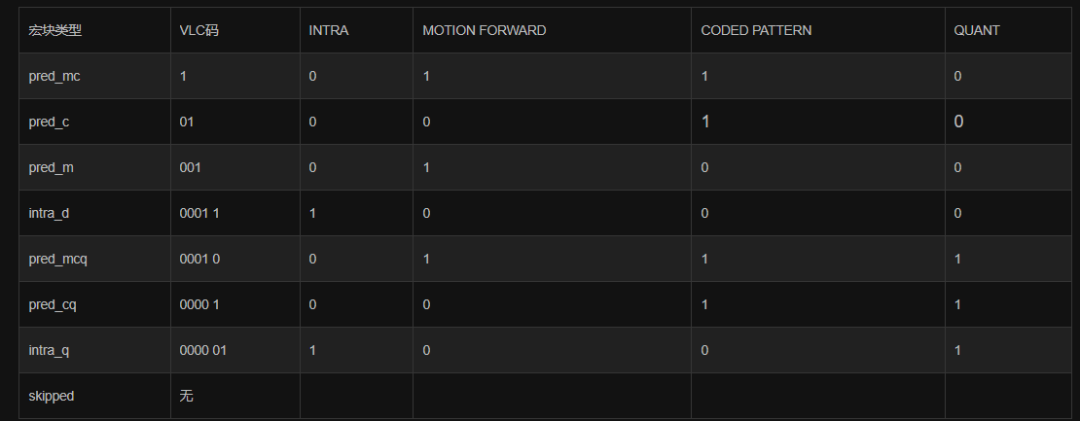Click the intra_d row label
The height and width of the screenshot is (421, 1080).
coord(50,213)
